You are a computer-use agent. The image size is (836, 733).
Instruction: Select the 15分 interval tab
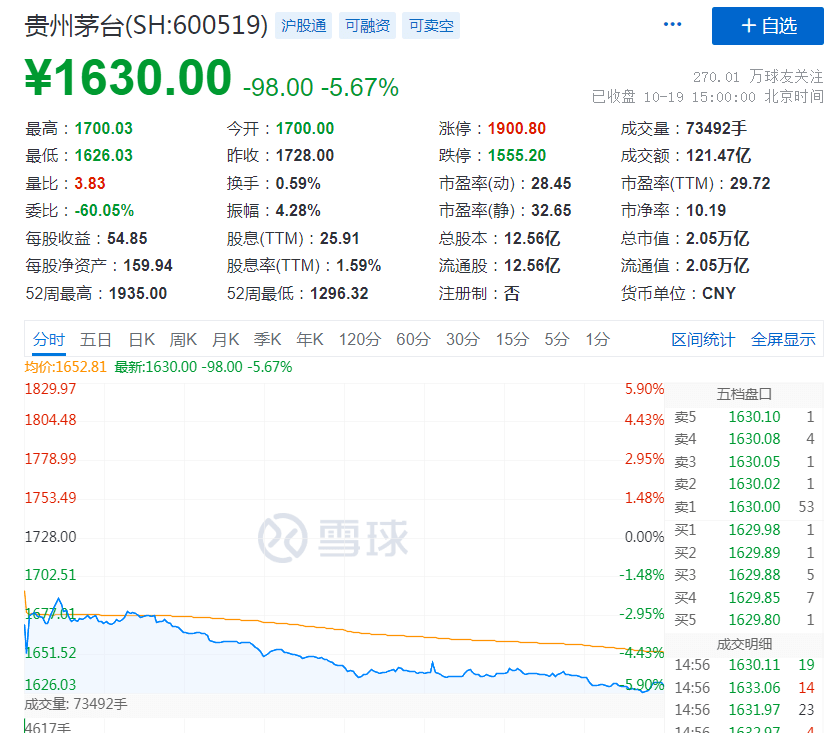click(x=512, y=340)
